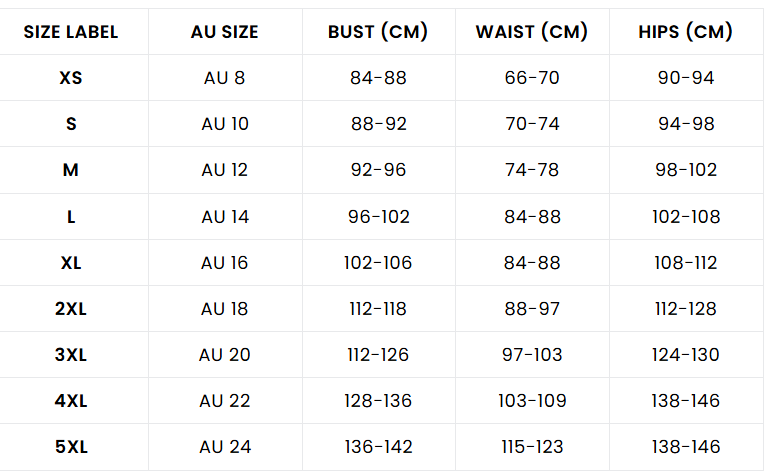Select waist value 70-74
This screenshot has height=474, width=770.
coord(532,124)
